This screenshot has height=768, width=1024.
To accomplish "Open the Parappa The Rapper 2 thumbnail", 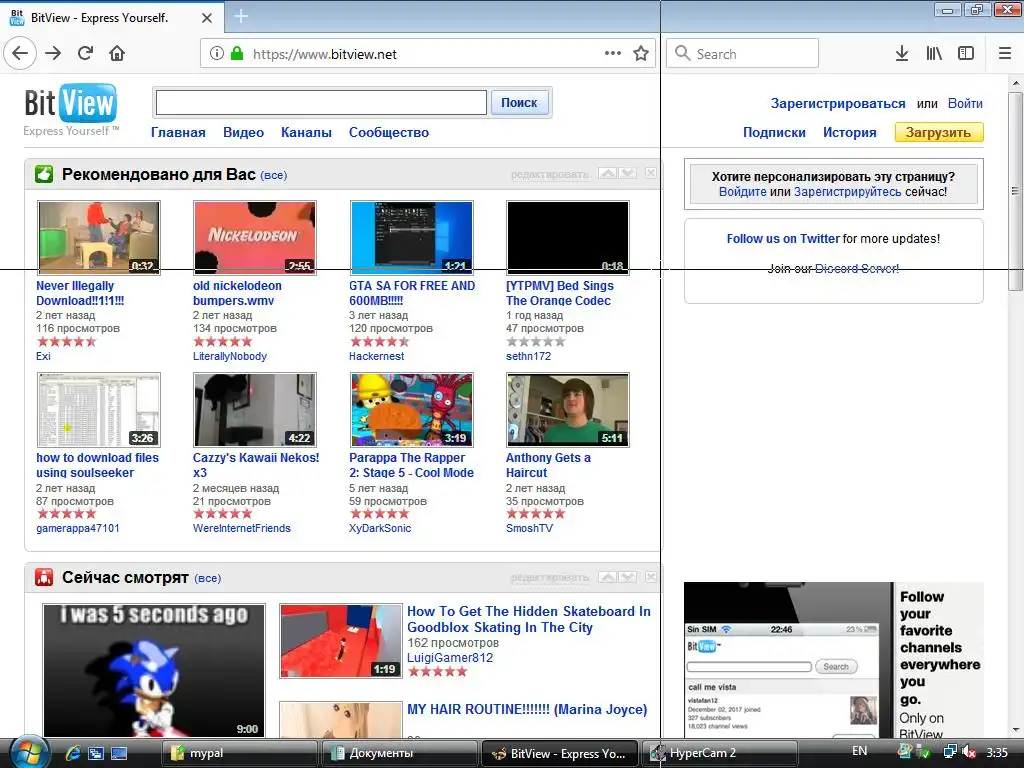I will pos(411,409).
